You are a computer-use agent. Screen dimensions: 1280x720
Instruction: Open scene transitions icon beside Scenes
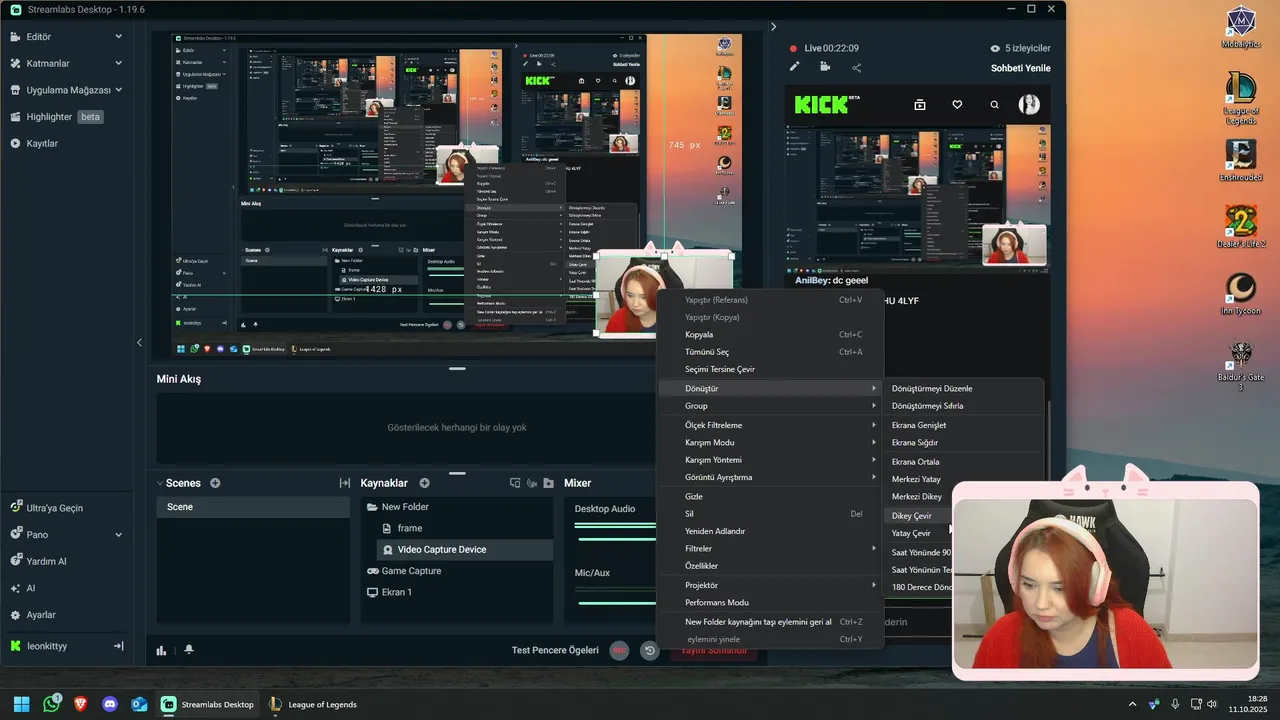(345, 483)
